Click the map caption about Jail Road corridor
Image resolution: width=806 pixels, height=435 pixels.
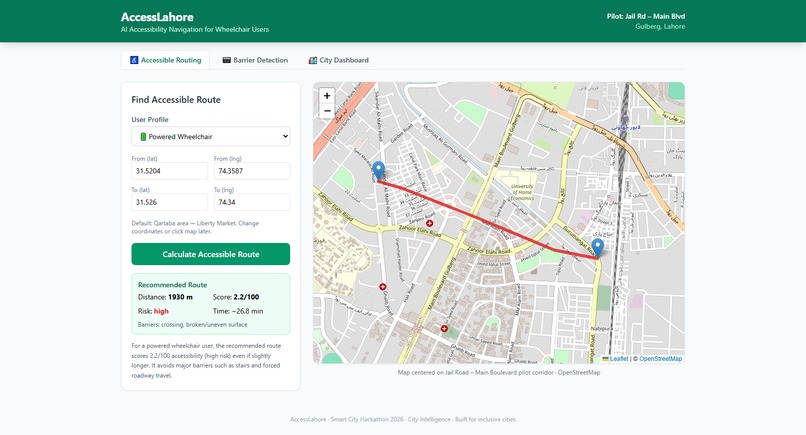tap(499, 372)
